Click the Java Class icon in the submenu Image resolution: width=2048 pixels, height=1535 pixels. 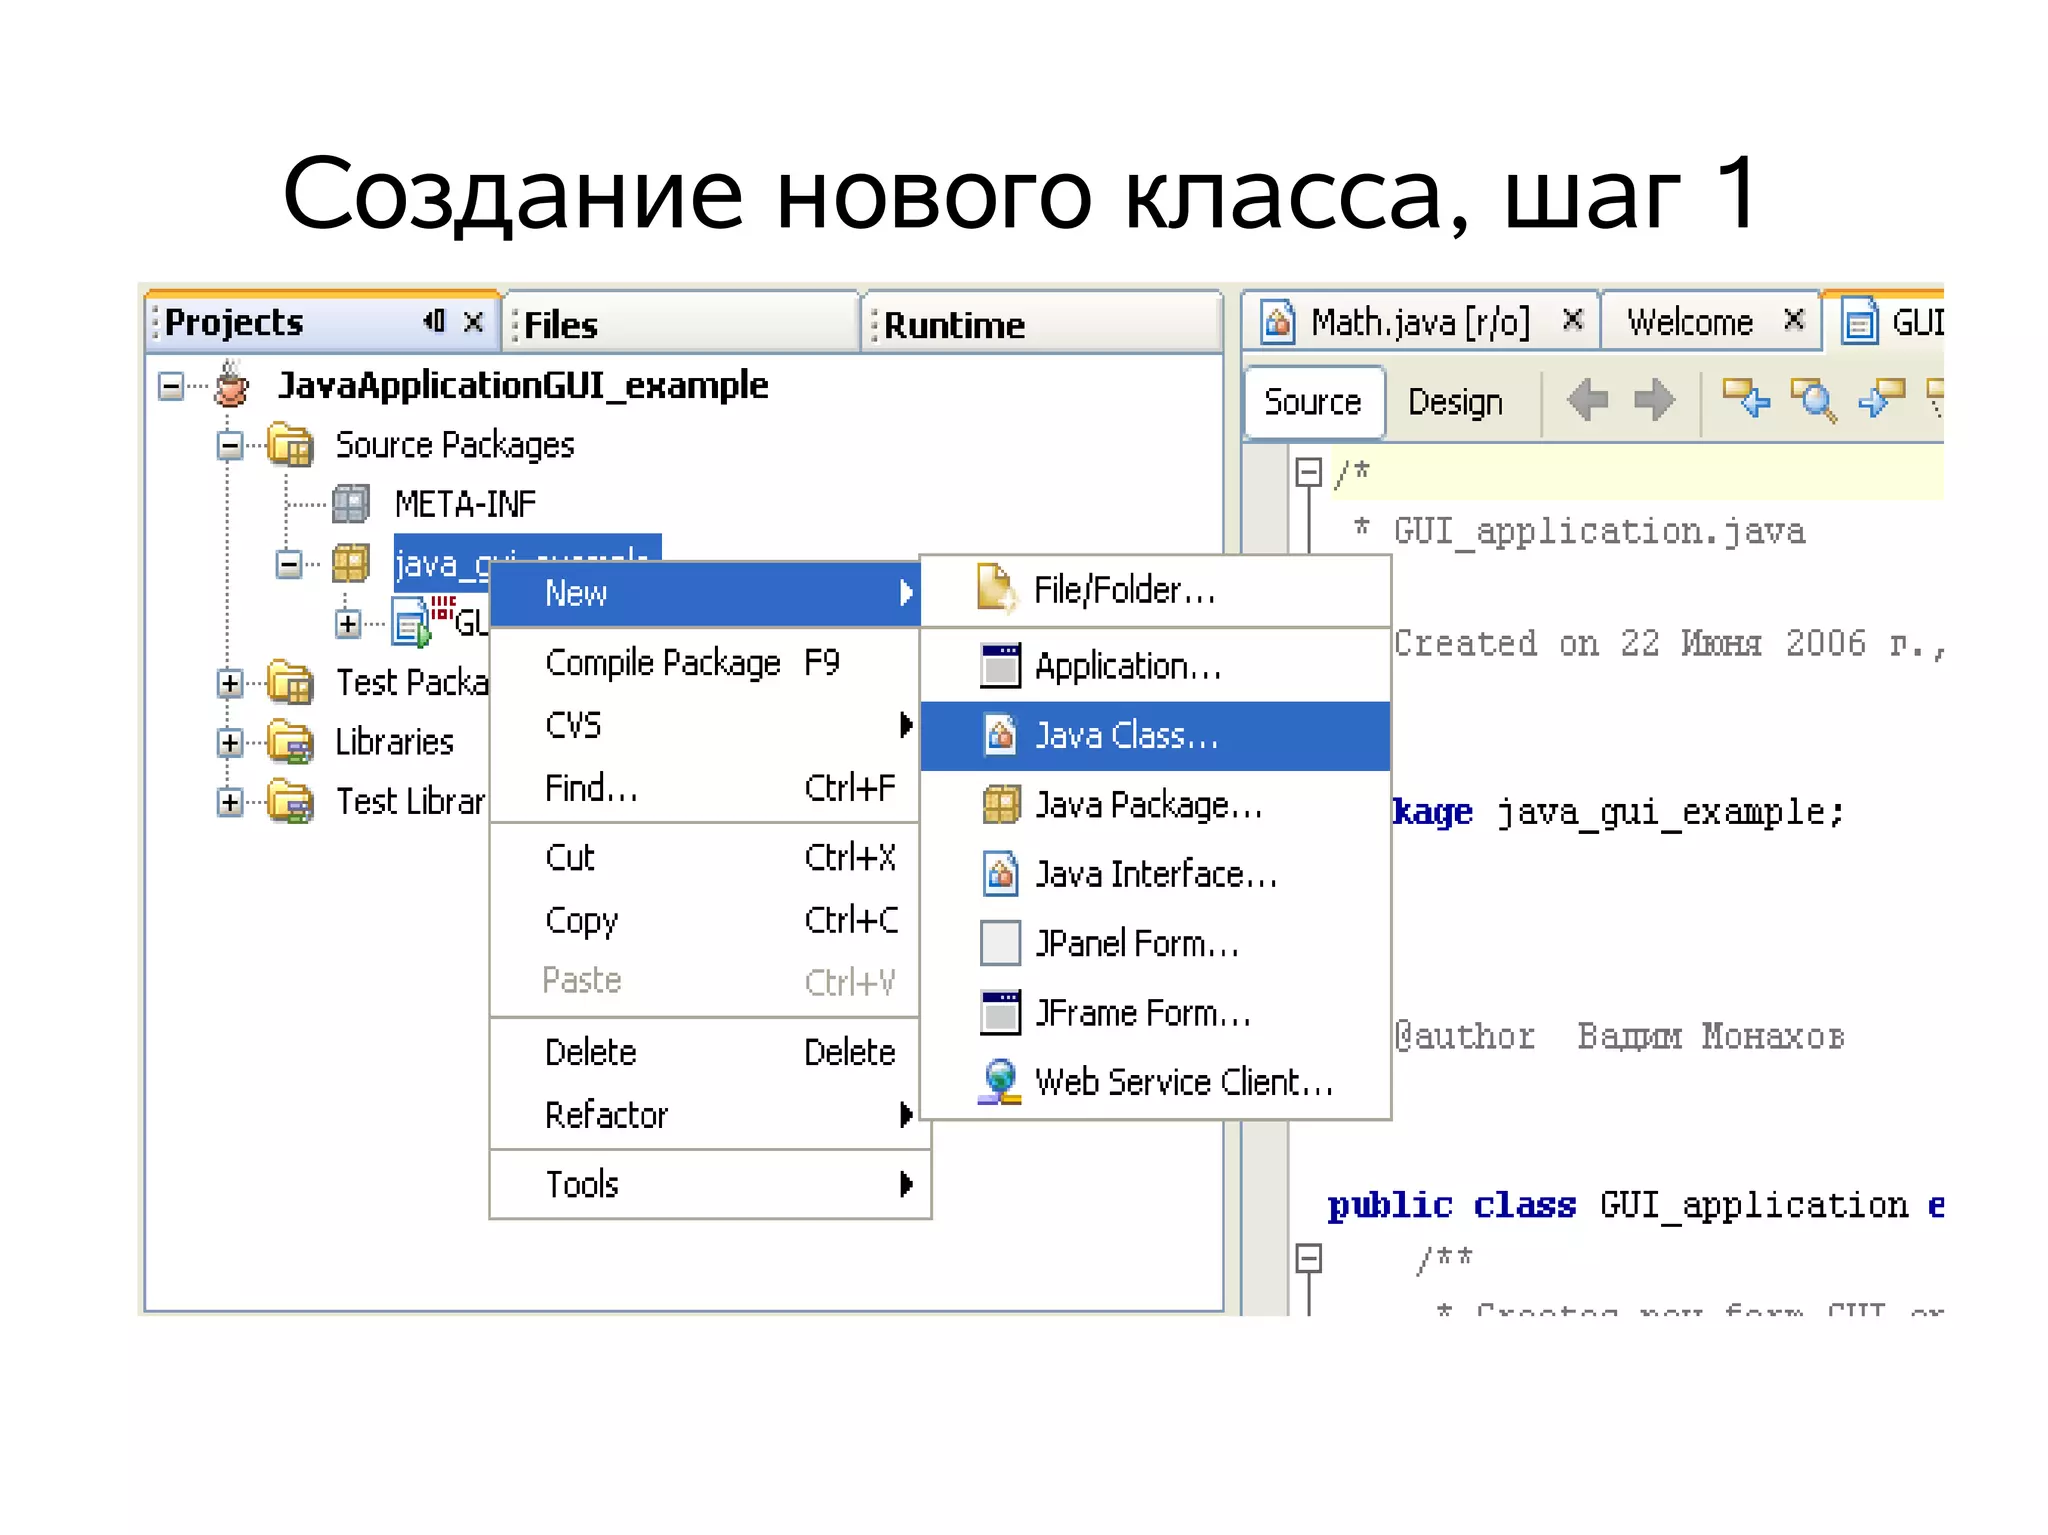point(1000,735)
